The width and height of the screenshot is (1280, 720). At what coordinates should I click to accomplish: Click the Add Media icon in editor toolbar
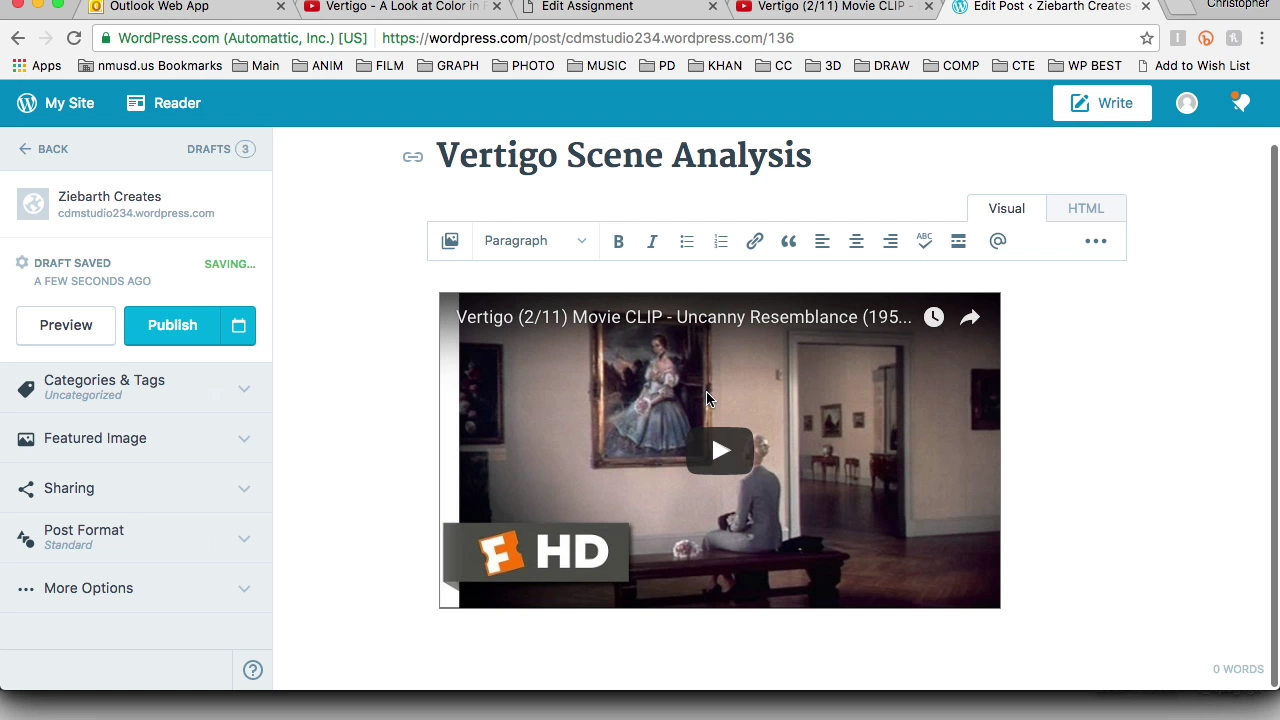click(x=450, y=241)
